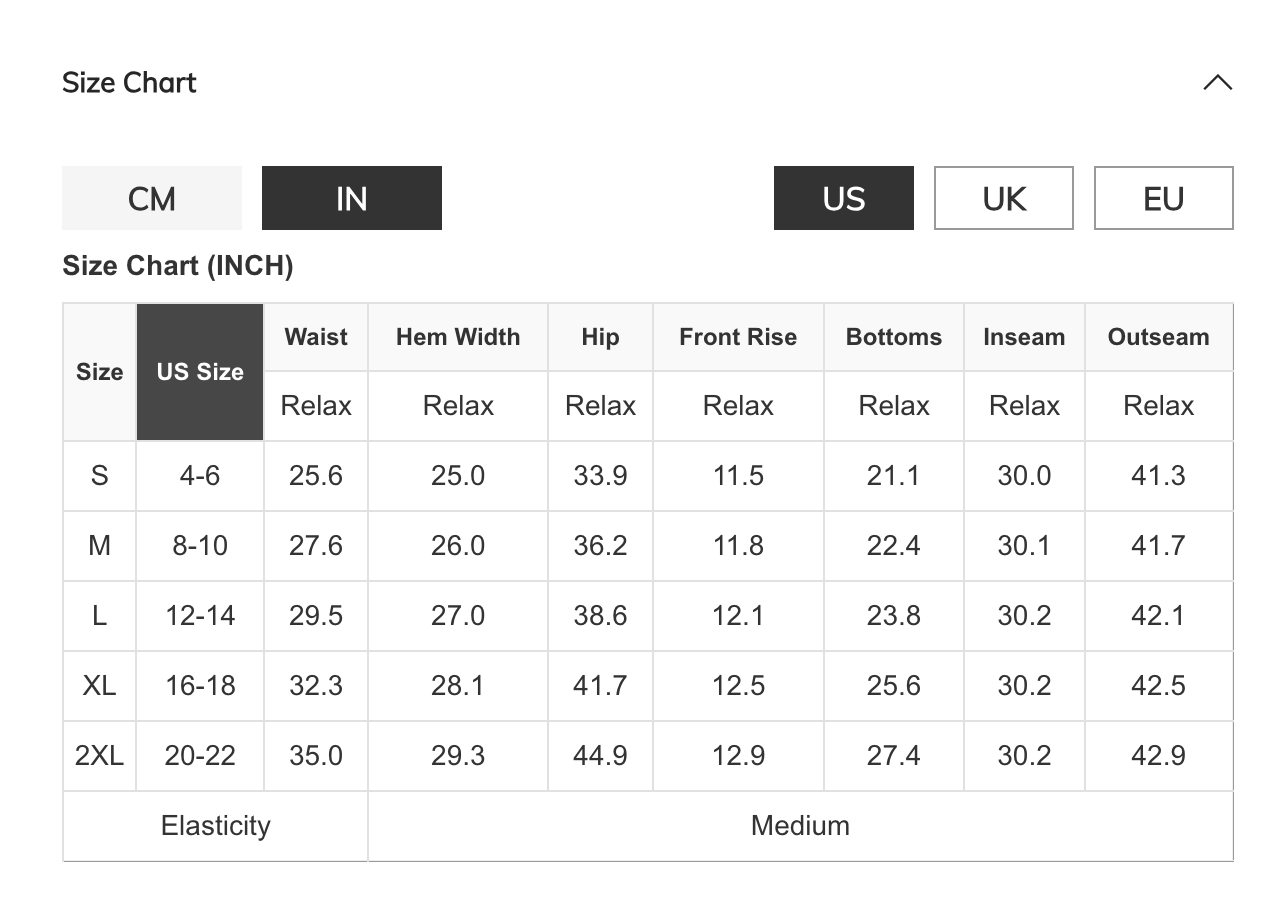Click the Hip column header

coord(600,337)
